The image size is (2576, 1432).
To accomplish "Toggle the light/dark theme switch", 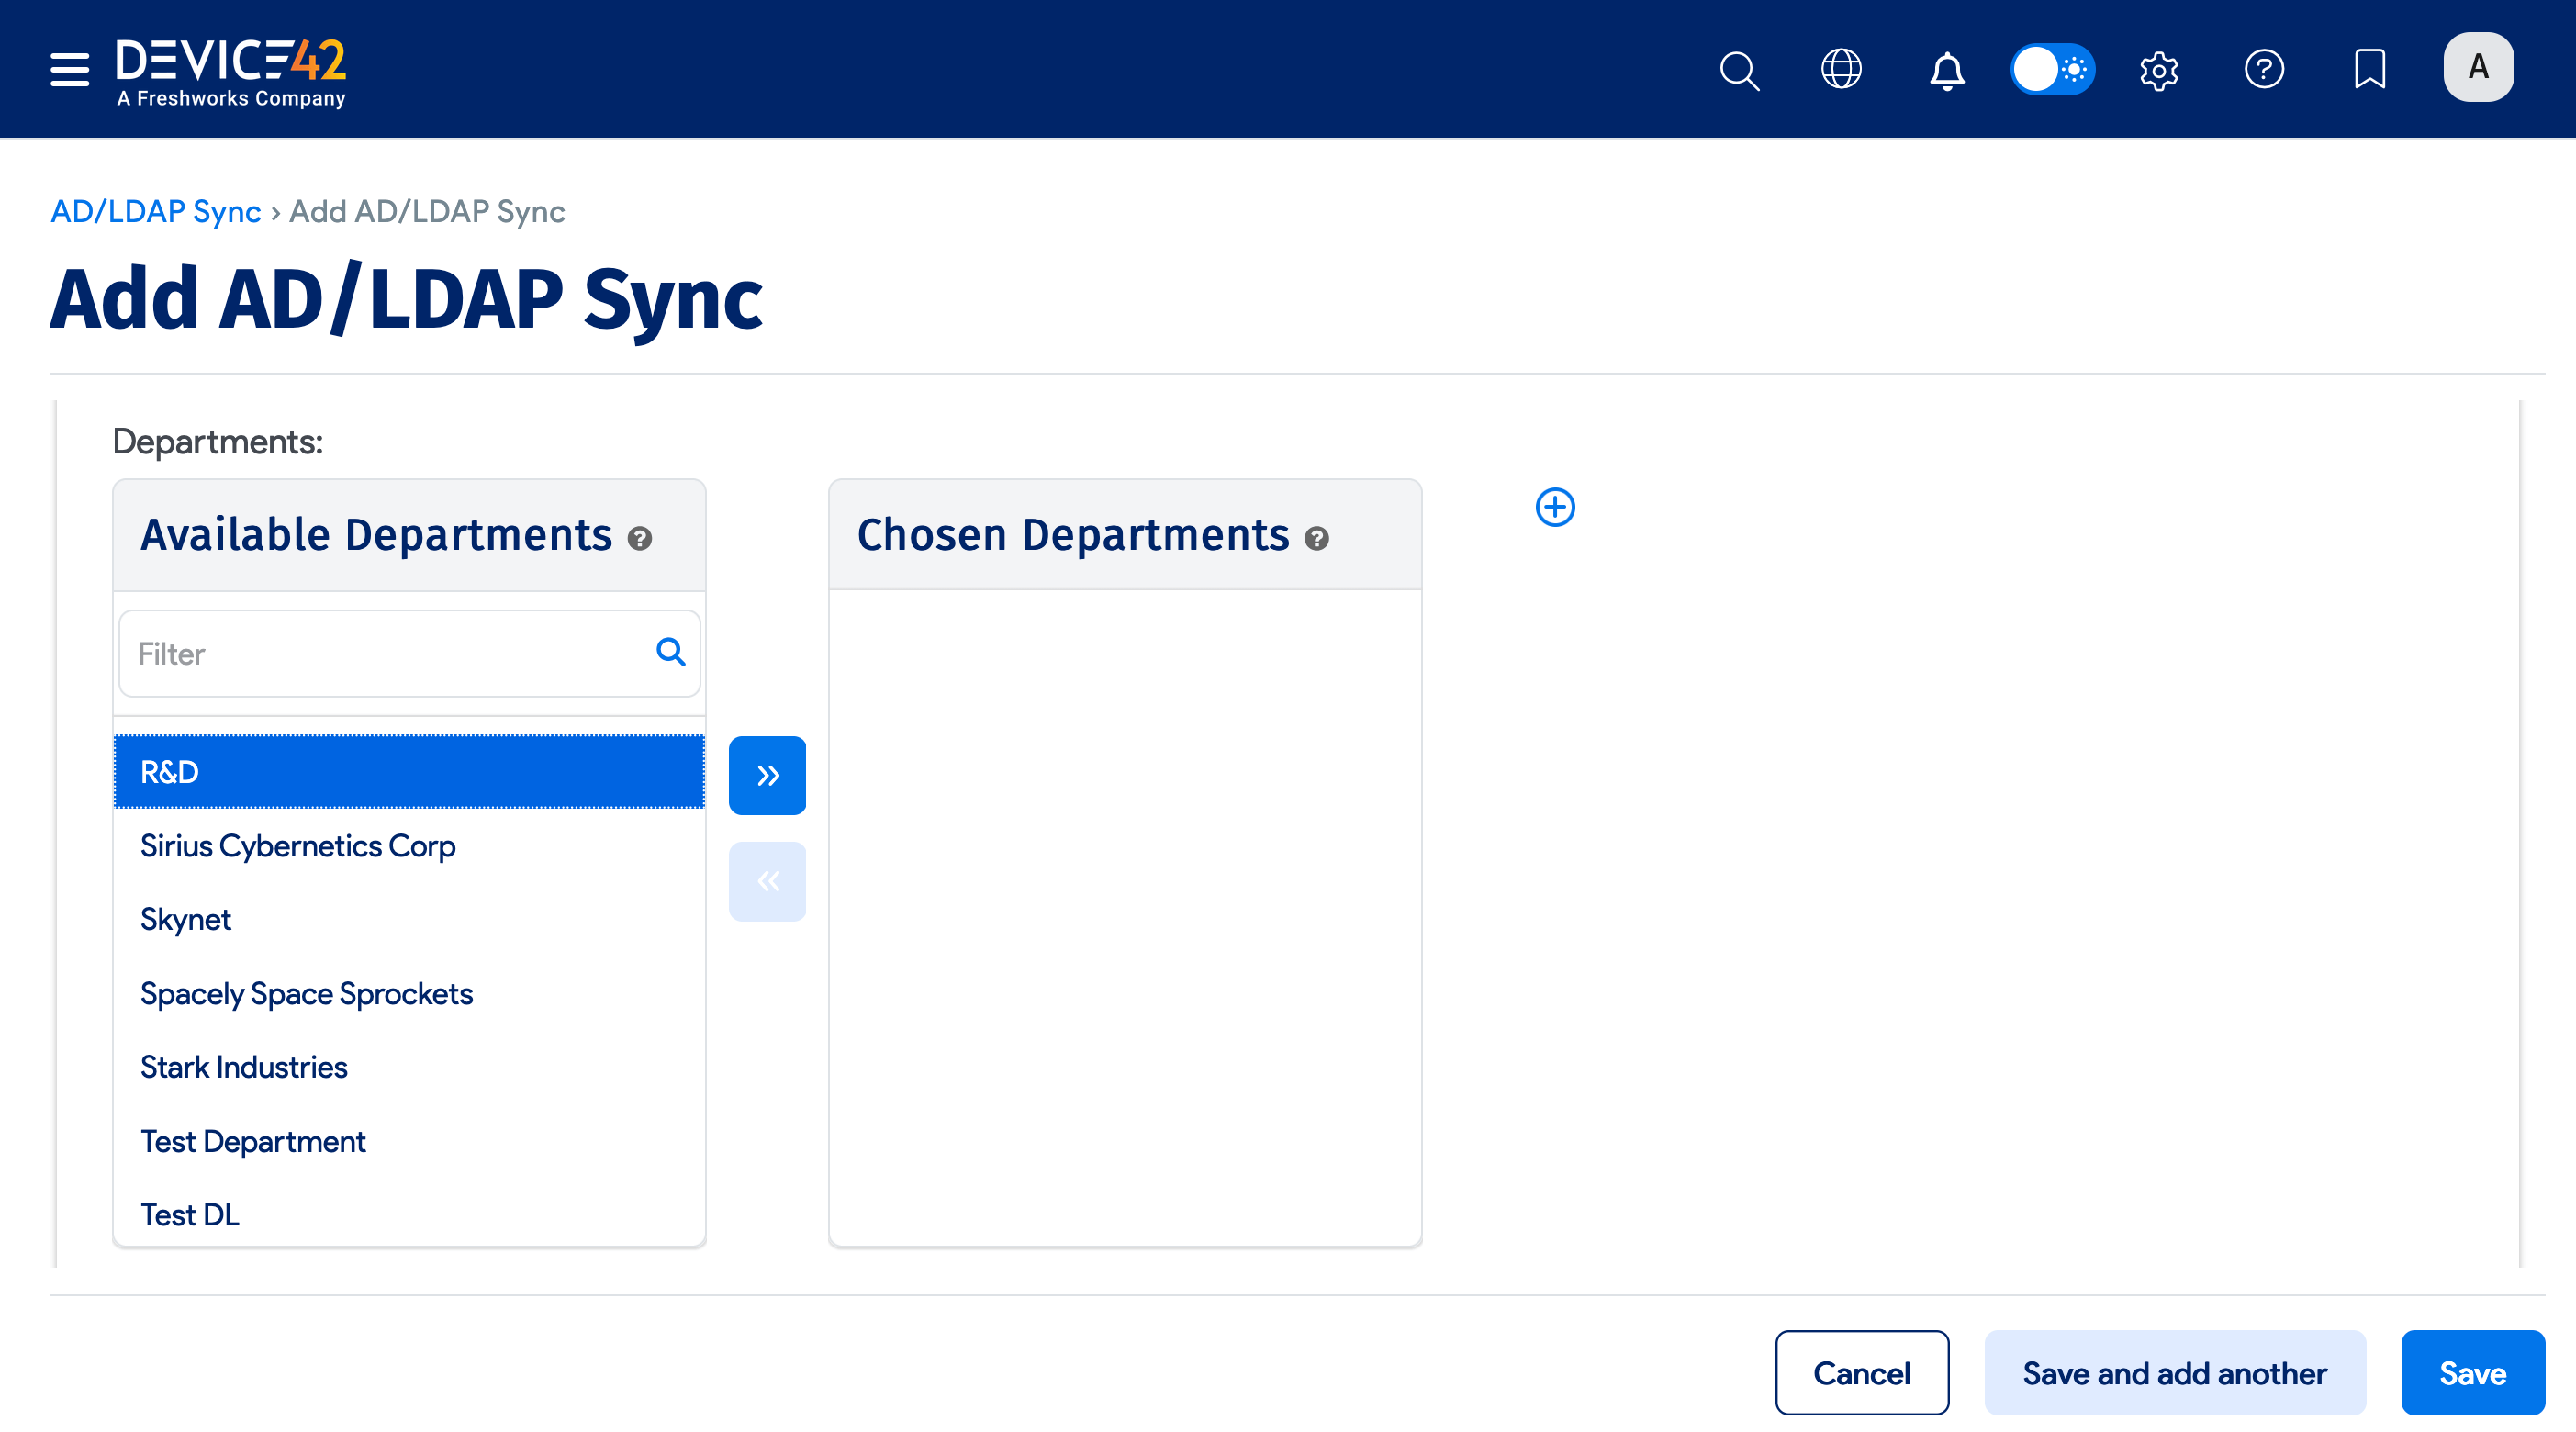I will point(2052,70).
